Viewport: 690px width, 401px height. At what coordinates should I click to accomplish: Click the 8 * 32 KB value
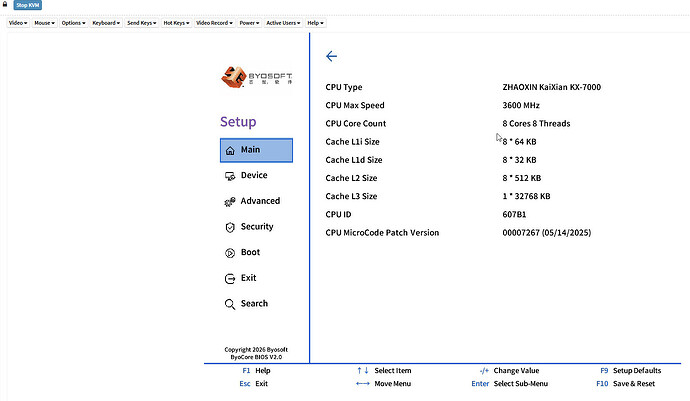tap(519, 160)
